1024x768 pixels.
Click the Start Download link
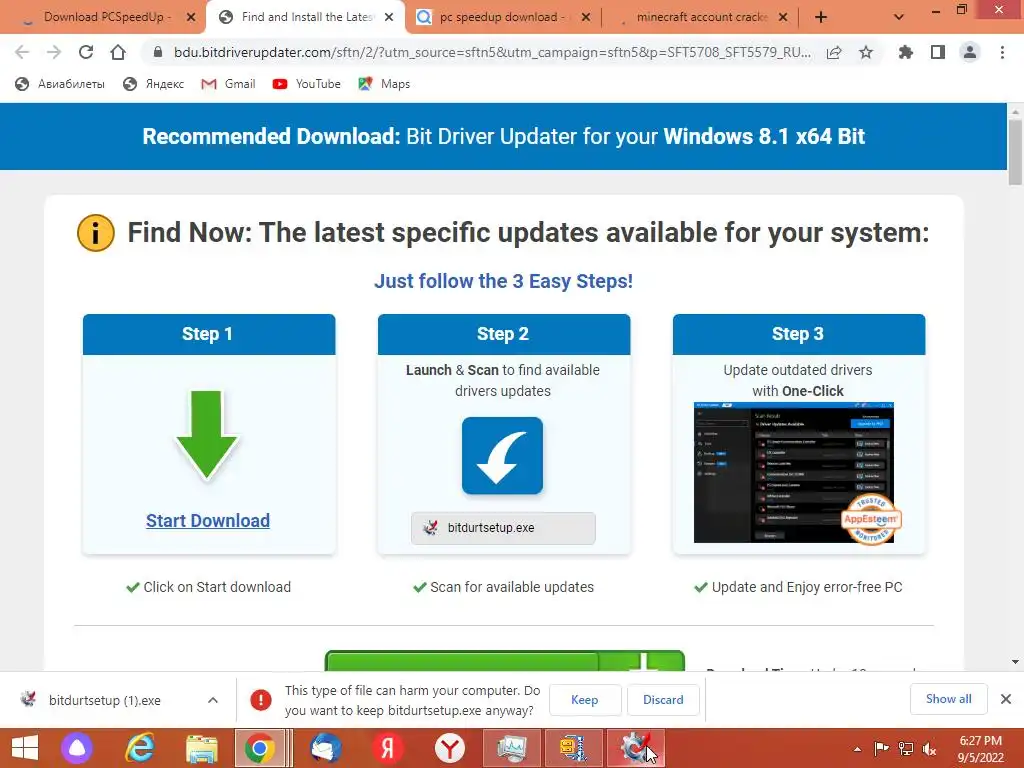click(208, 520)
